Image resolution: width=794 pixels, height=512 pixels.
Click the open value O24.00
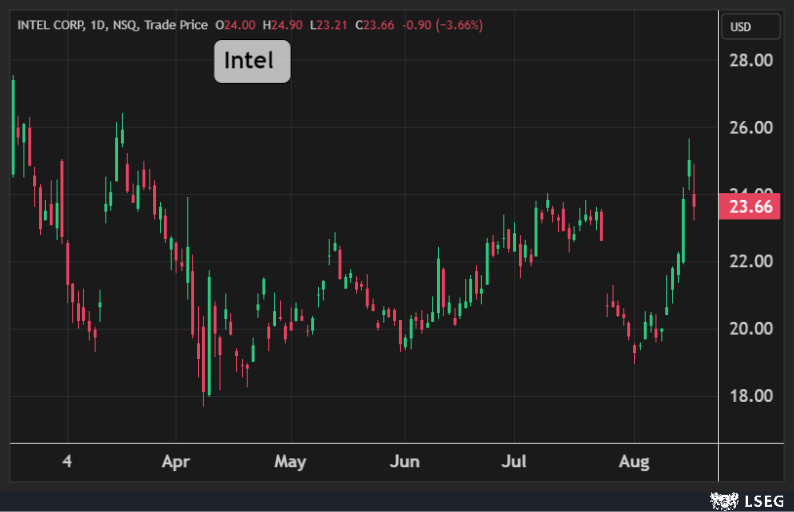pos(235,25)
